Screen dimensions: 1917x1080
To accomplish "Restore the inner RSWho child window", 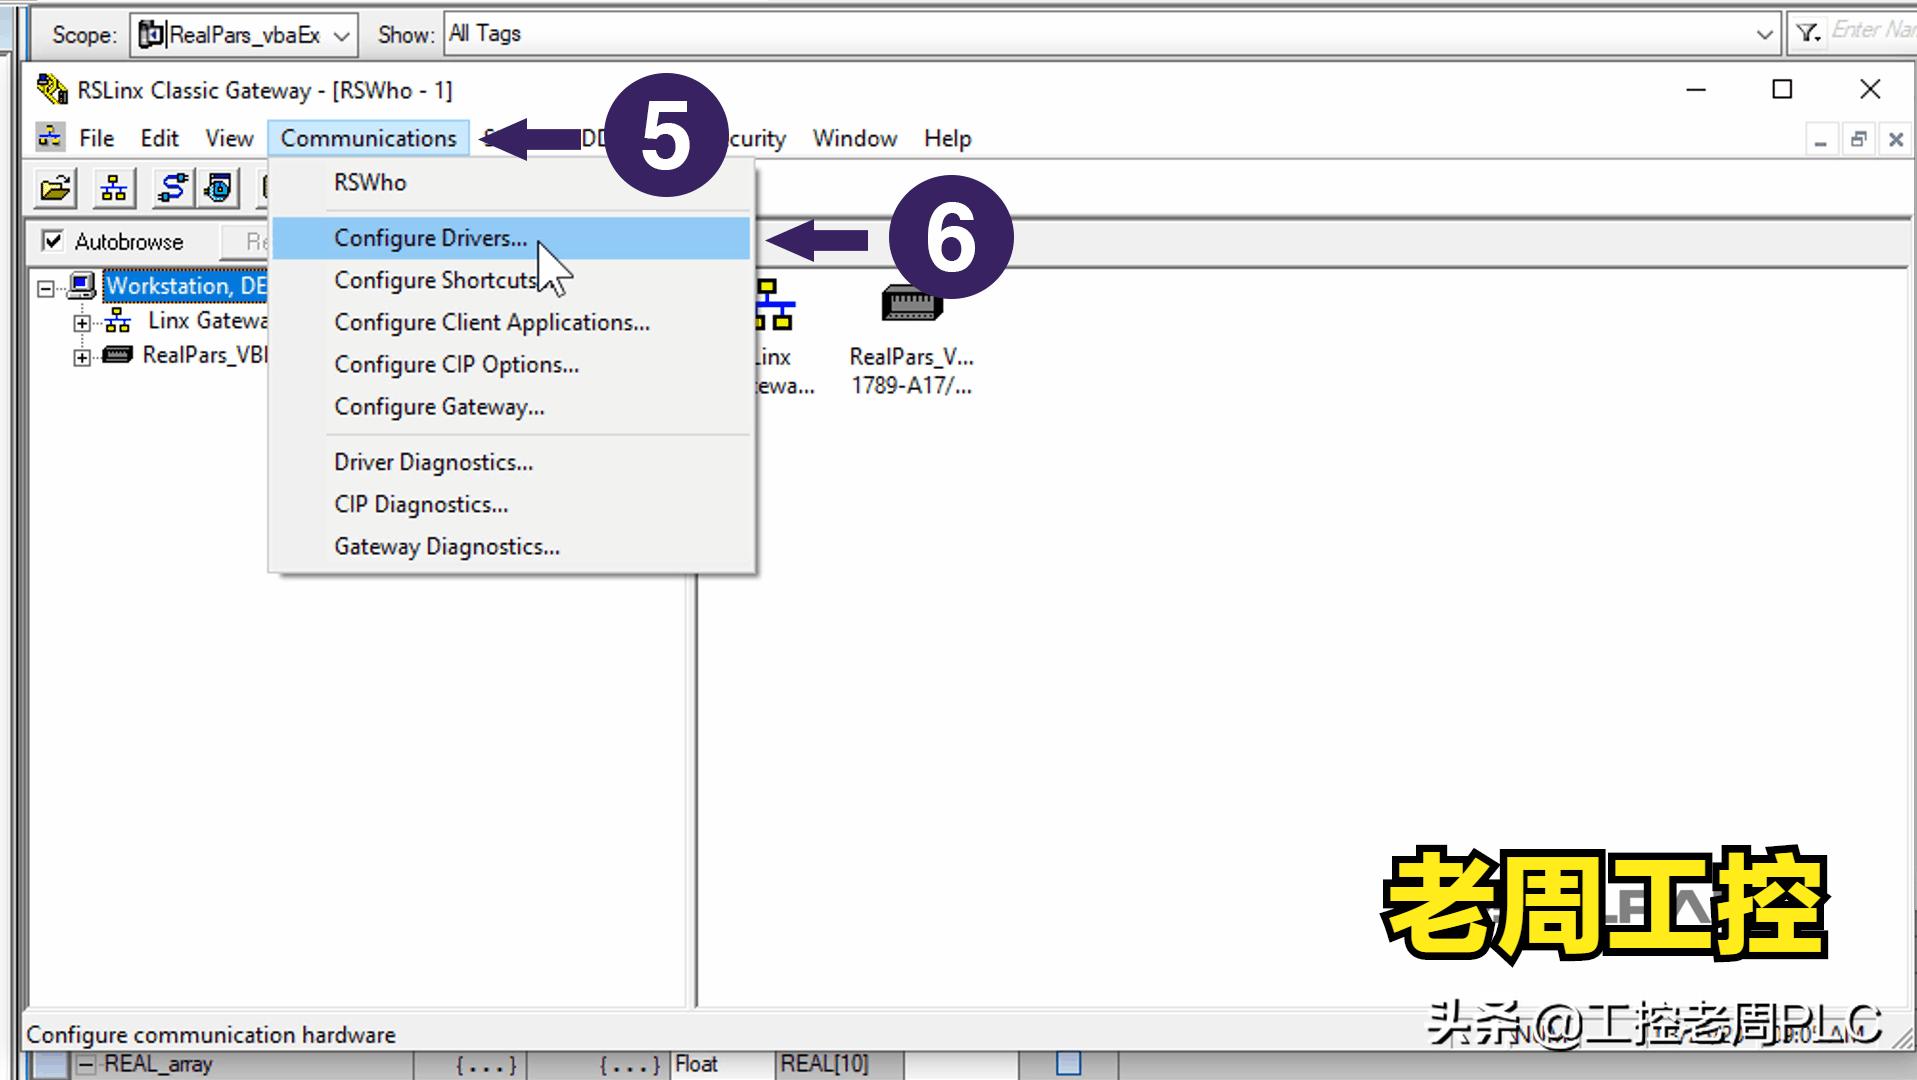I will 1858,140.
